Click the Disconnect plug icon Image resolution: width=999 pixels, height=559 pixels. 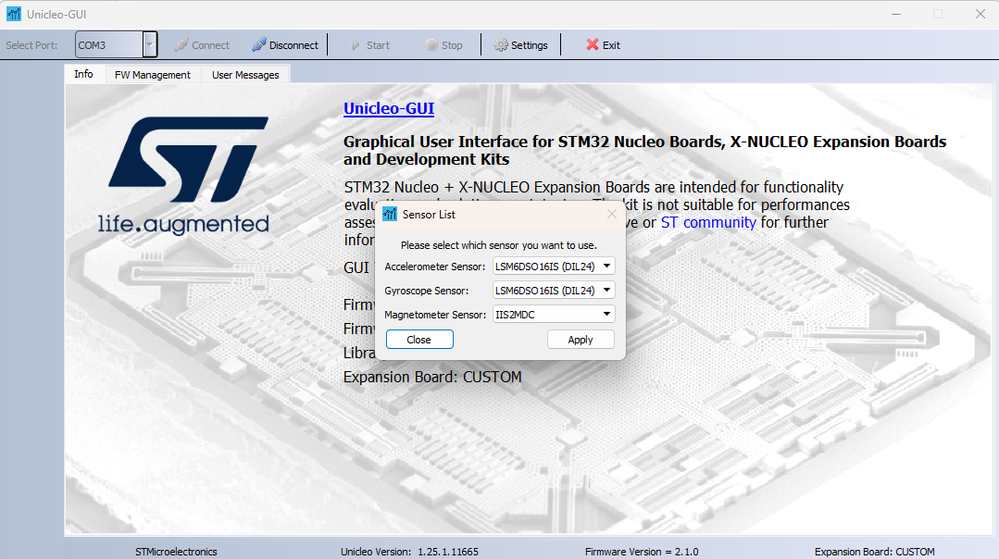pos(259,45)
